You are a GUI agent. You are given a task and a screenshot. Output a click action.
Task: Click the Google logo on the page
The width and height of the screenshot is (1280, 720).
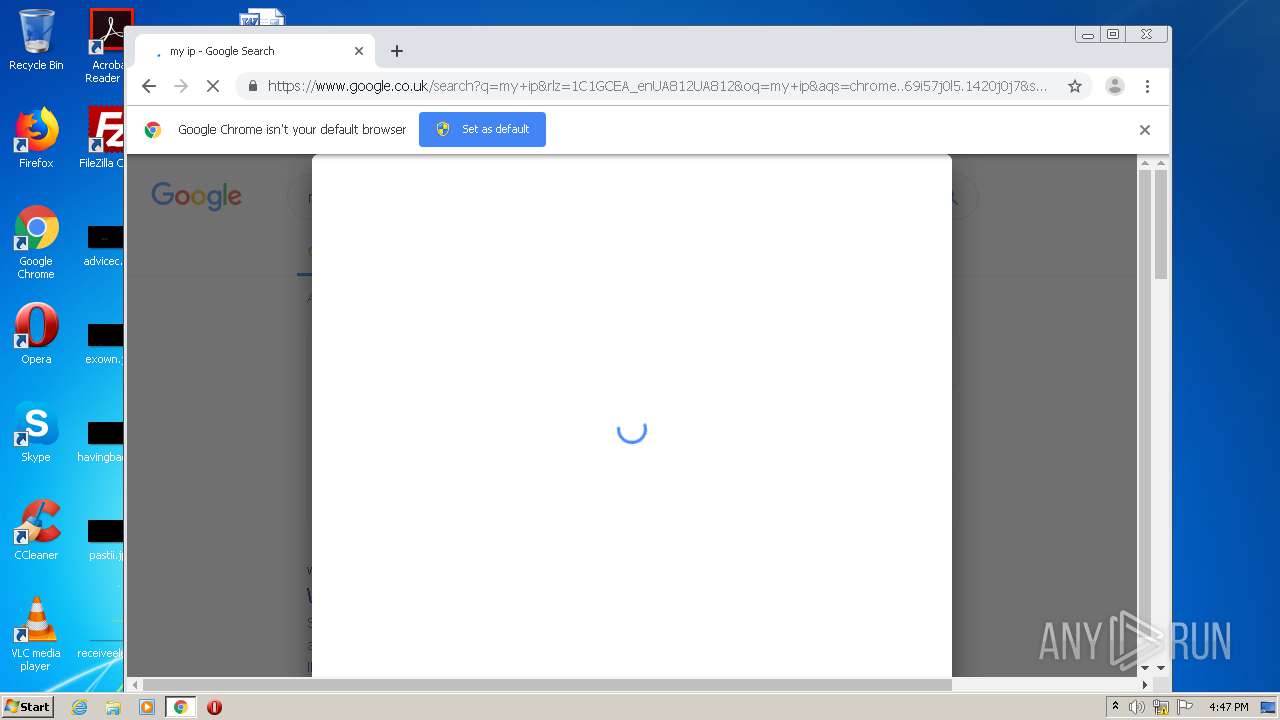196,196
